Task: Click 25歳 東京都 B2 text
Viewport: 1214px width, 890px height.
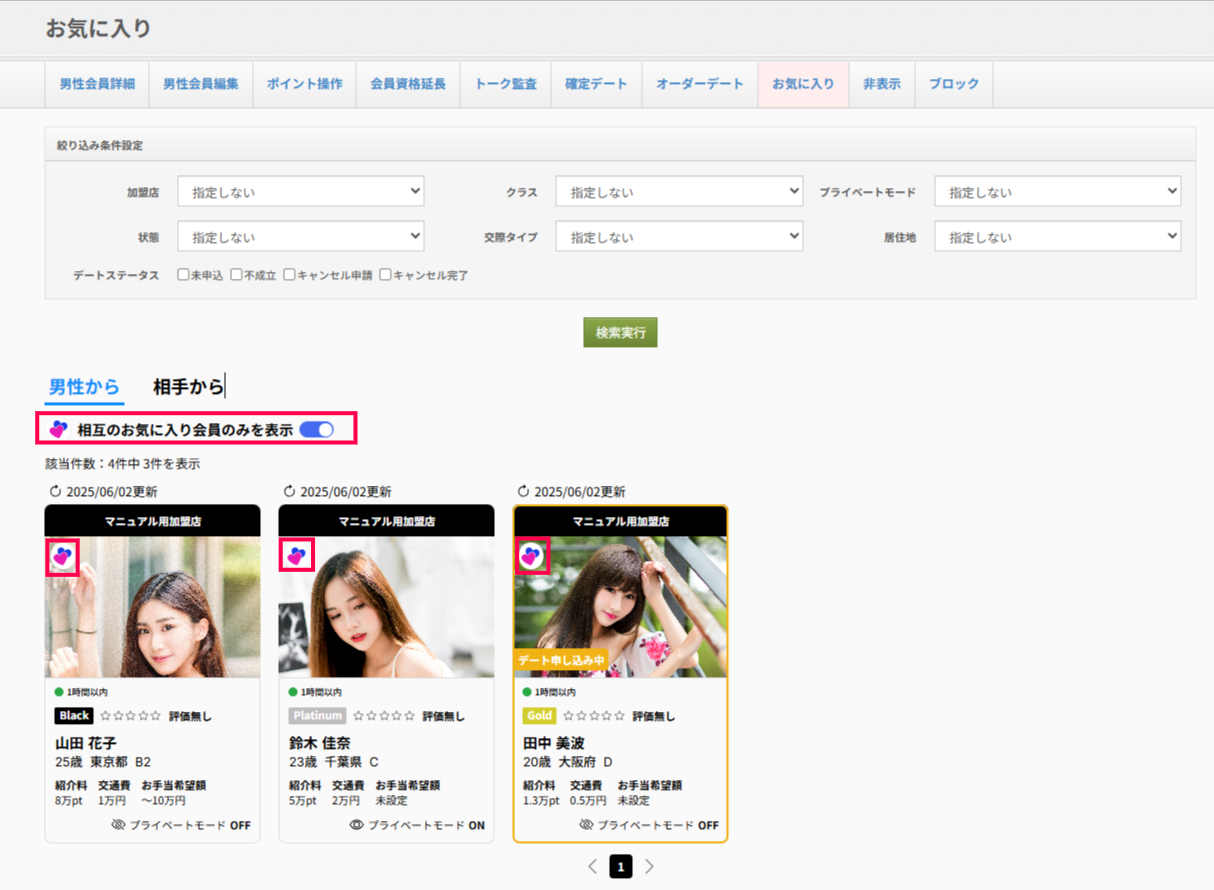Action: 103,762
